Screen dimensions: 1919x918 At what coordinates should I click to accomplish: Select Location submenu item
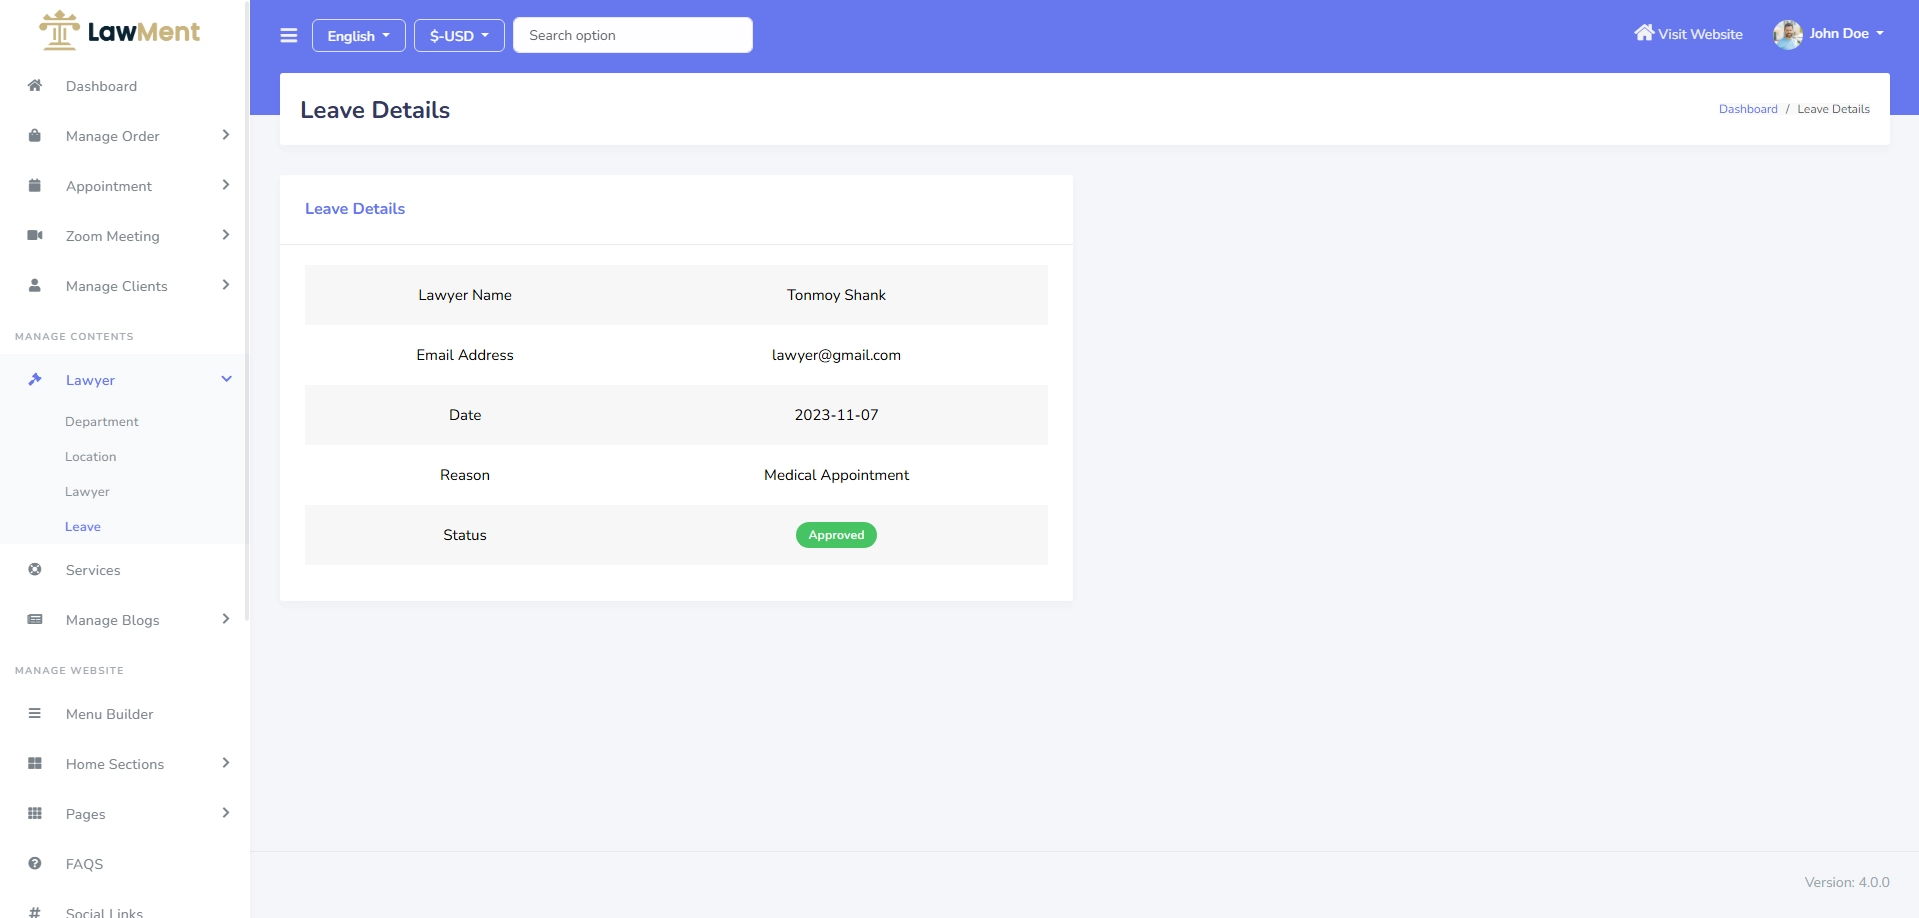point(91,457)
